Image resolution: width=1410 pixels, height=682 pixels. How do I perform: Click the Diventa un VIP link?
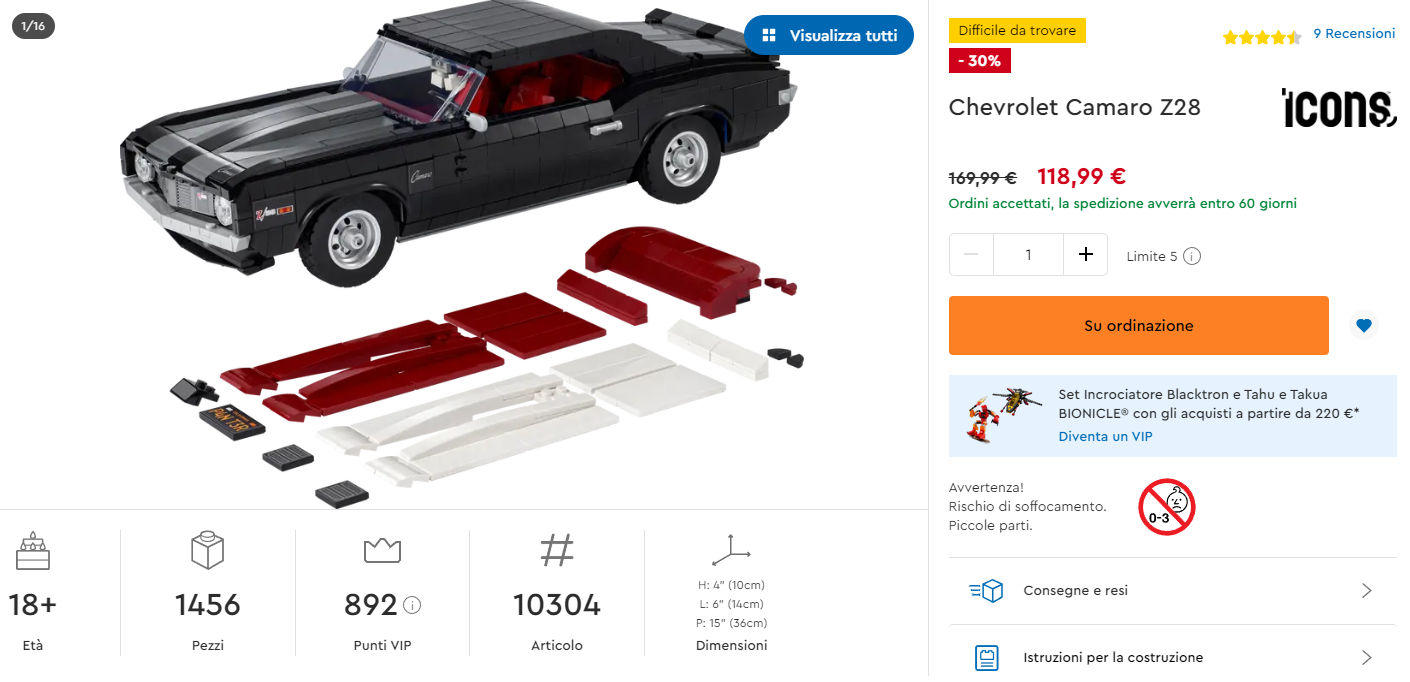[x=1105, y=436]
